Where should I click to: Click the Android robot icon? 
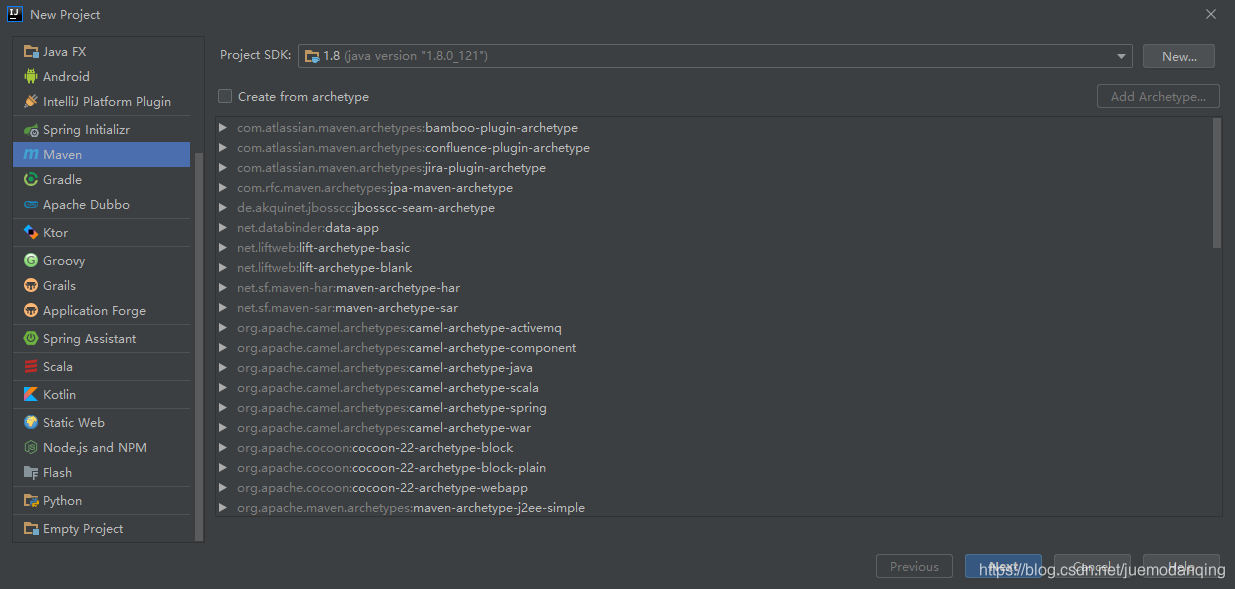coord(31,76)
